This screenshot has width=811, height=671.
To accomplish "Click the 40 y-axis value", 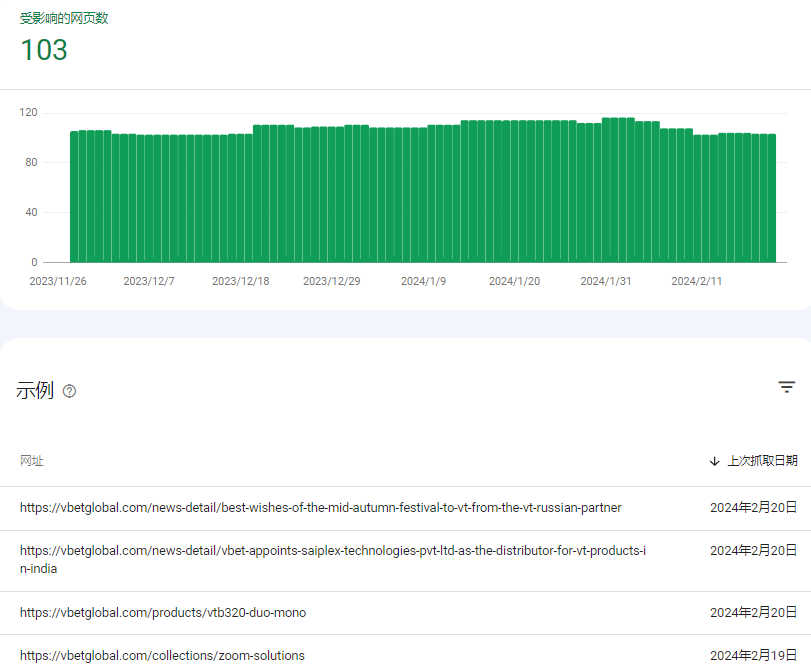I will 31,212.
